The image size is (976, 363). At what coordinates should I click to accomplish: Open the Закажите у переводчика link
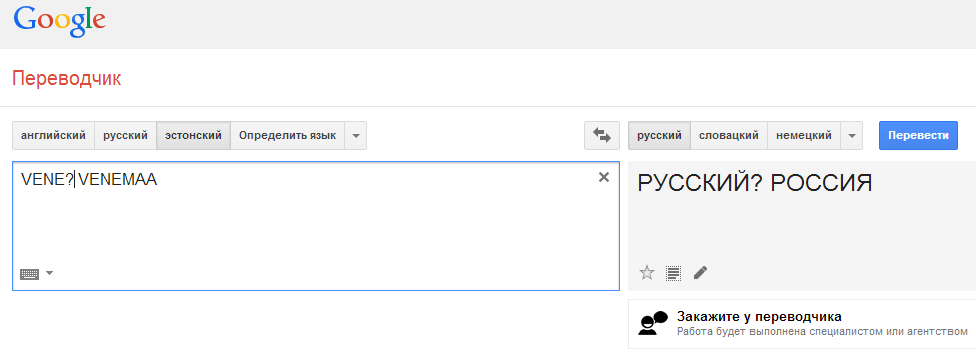pyautogui.click(x=759, y=316)
